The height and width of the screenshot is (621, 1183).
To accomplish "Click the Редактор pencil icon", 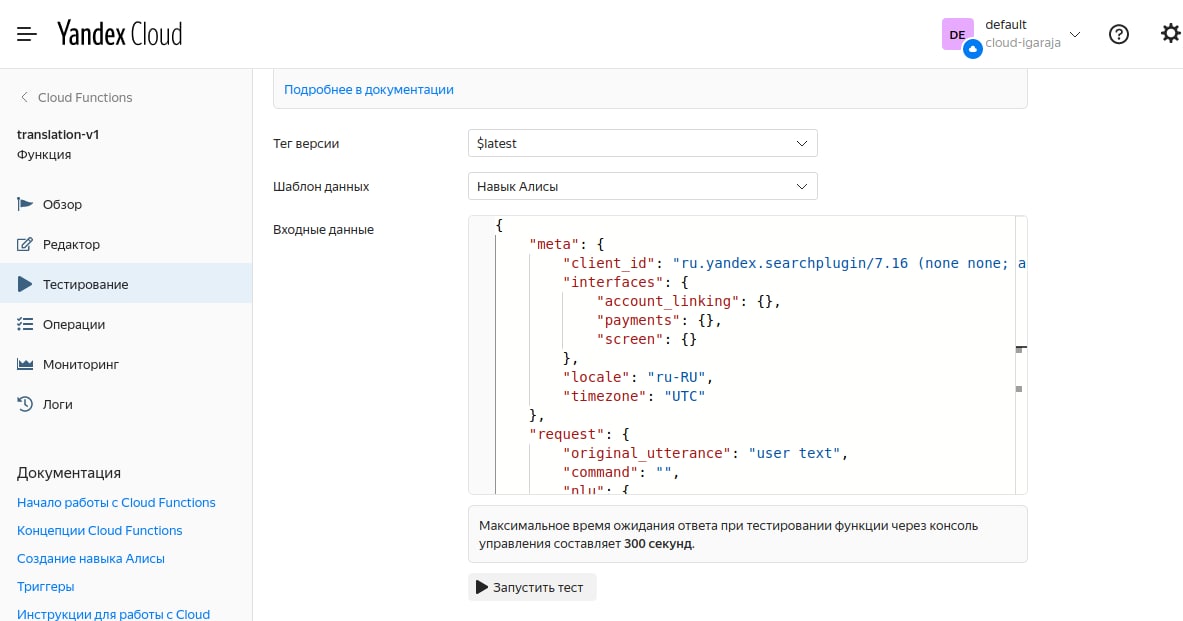I will [x=25, y=244].
